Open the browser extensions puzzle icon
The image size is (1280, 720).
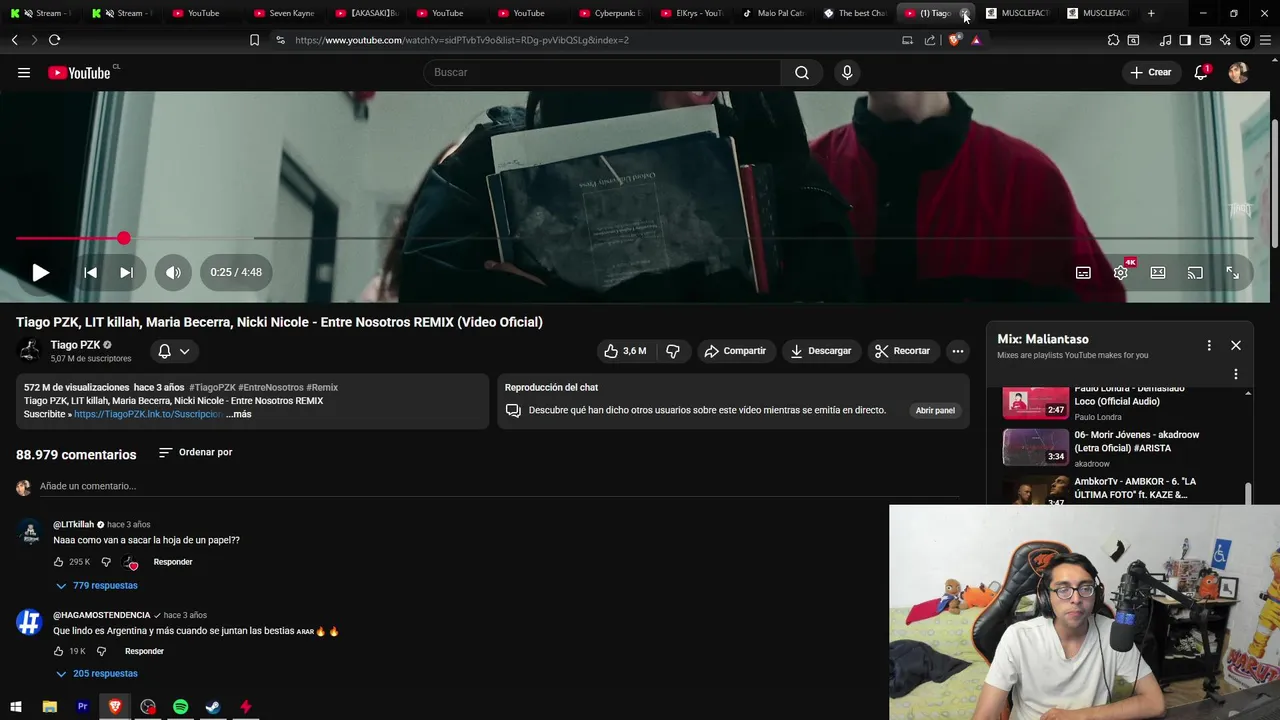(1113, 40)
